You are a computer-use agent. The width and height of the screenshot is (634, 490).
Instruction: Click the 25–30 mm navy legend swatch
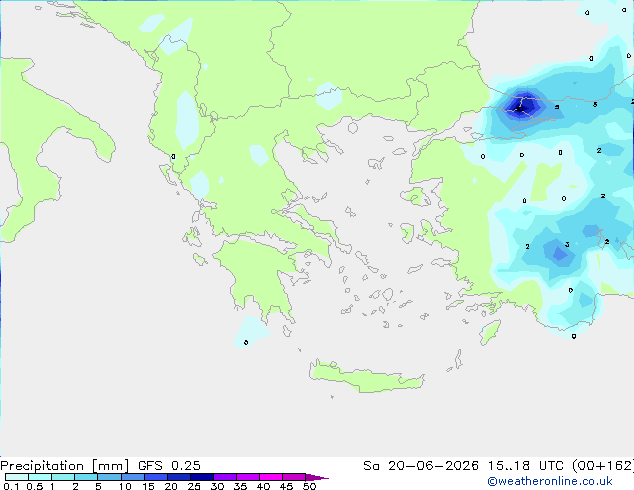202,477
